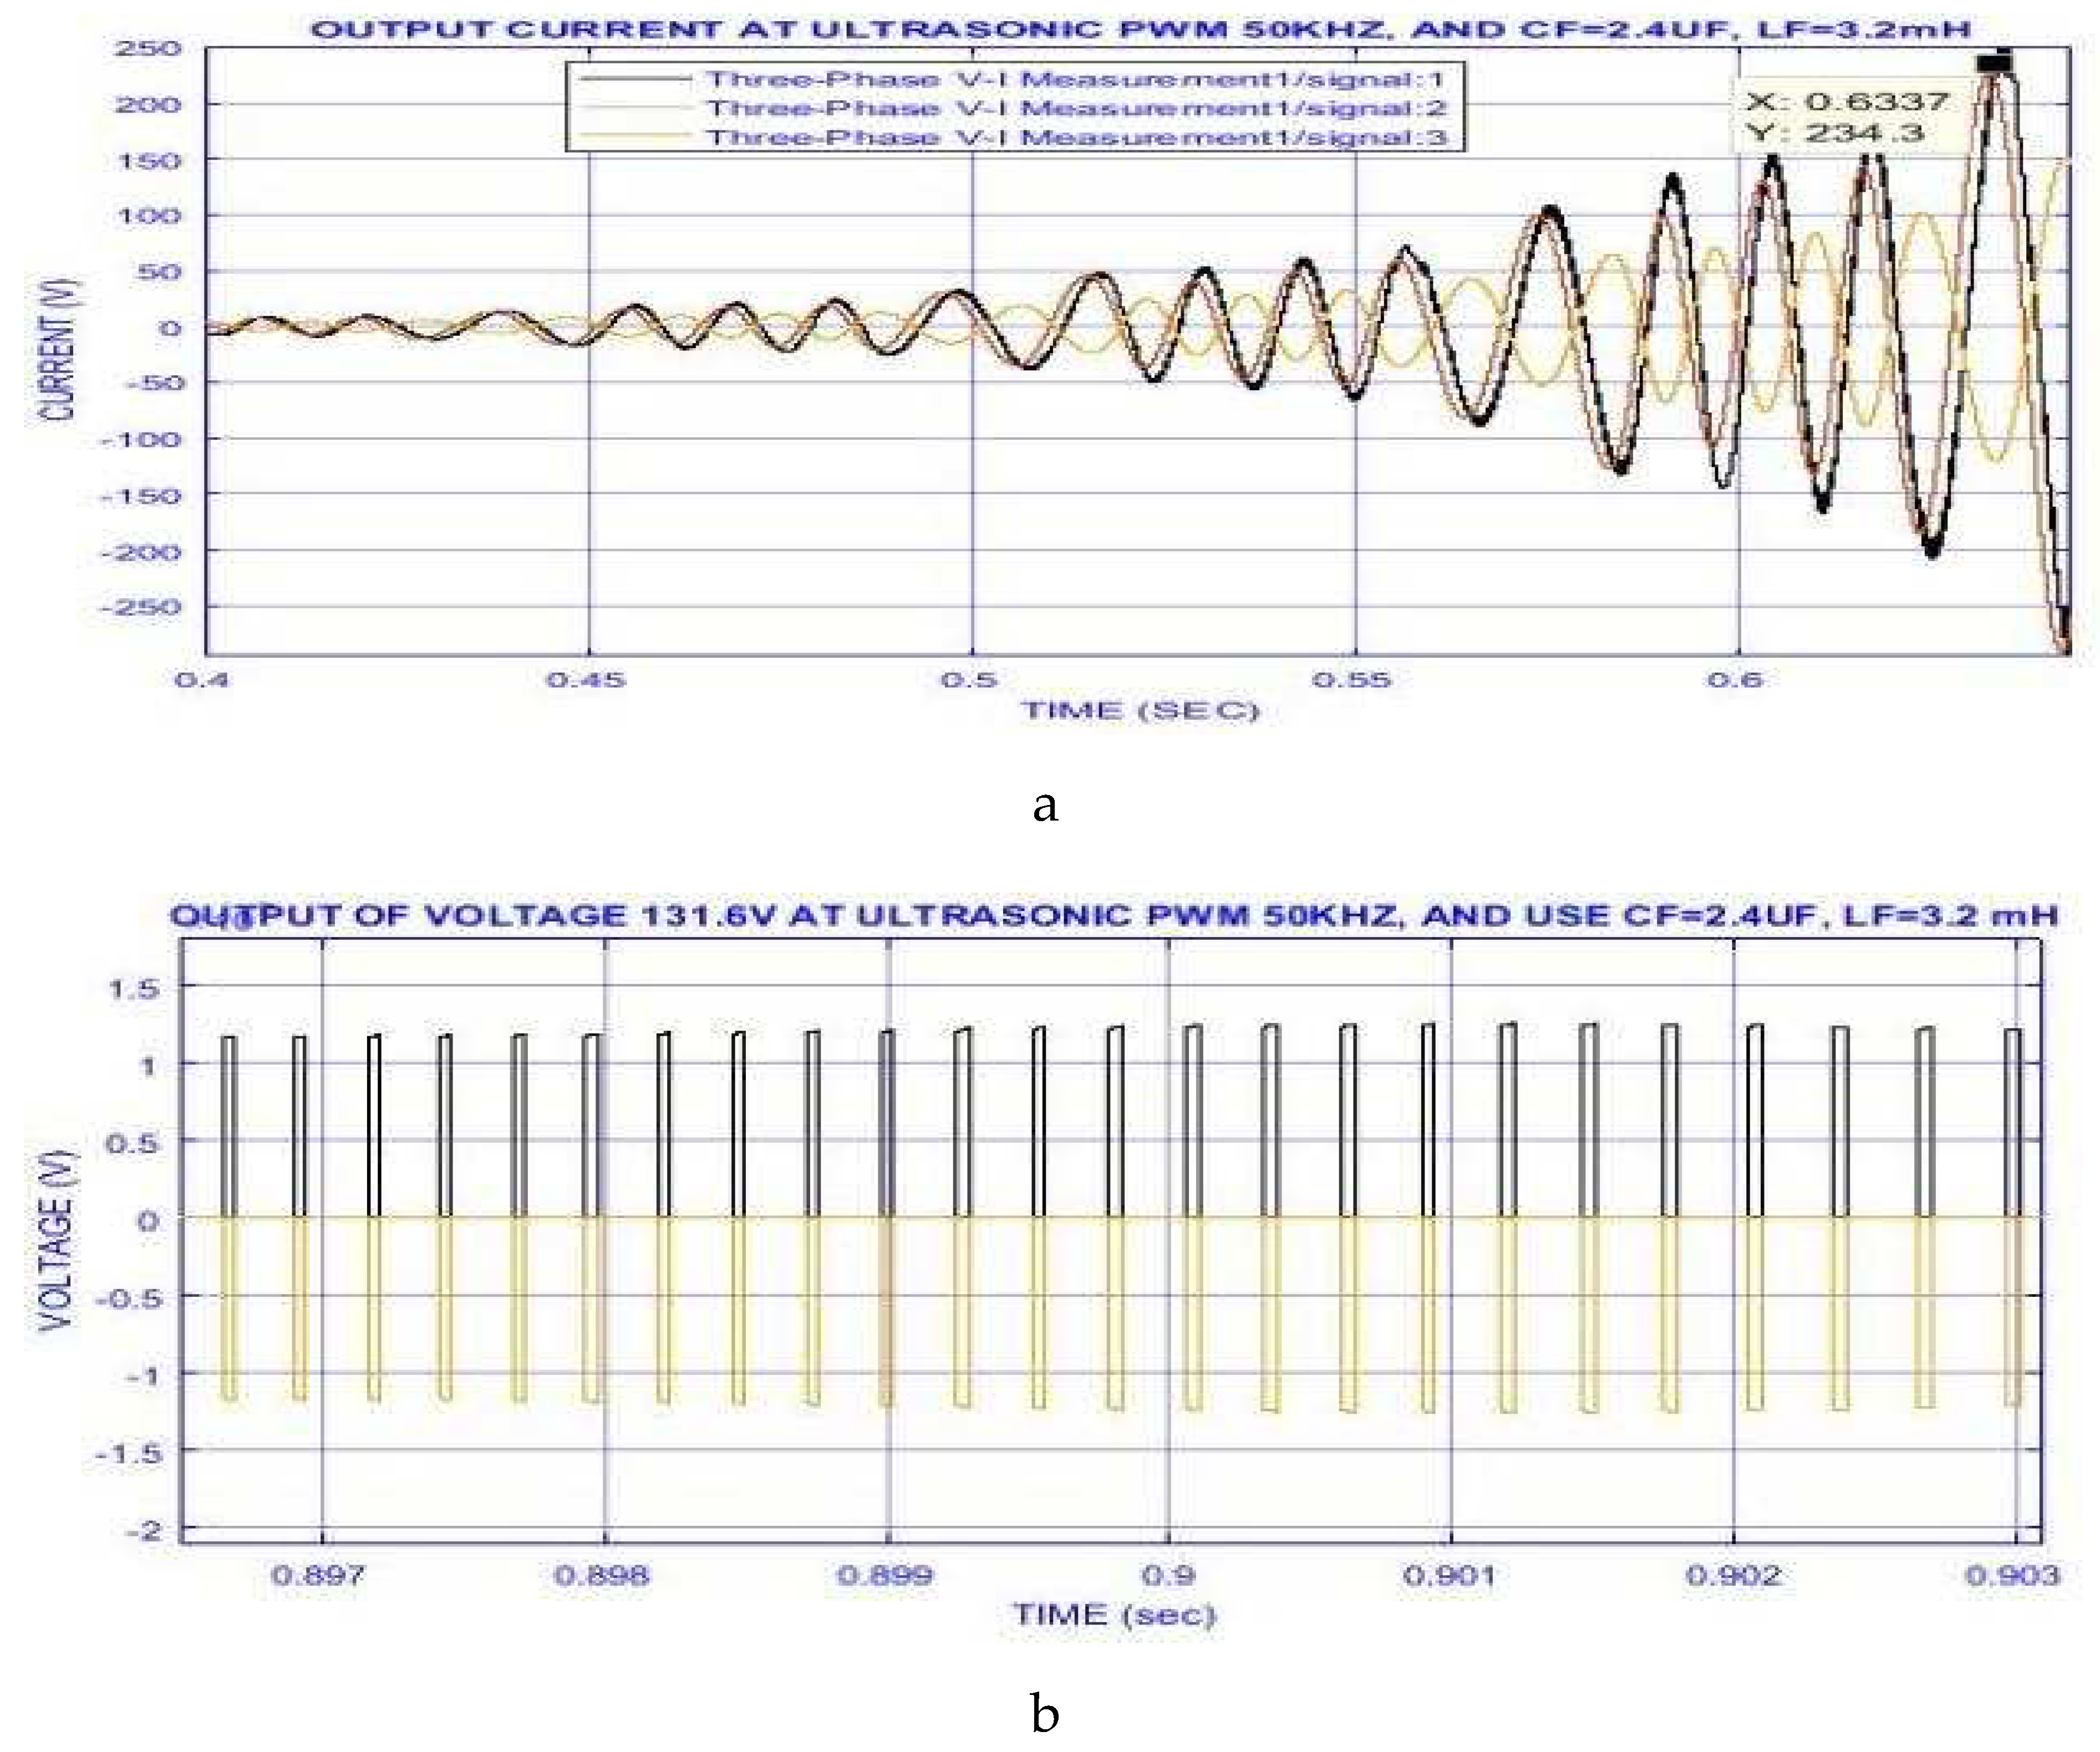This screenshot has height=1752, width=2100.
Task: Click the data tip marker at the current peak
Action: tap(1994, 64)
